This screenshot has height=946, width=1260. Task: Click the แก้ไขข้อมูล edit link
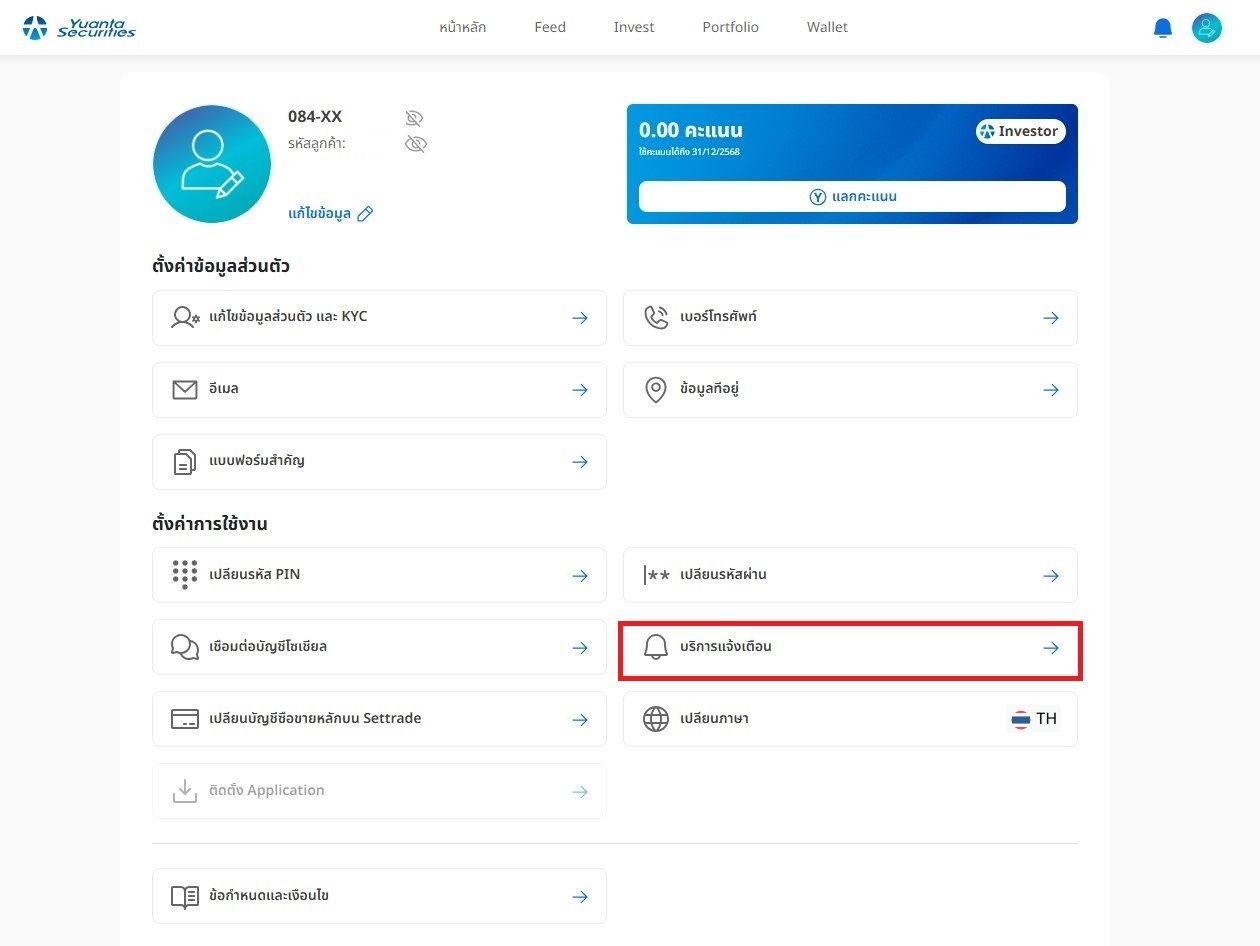point(330,213)
